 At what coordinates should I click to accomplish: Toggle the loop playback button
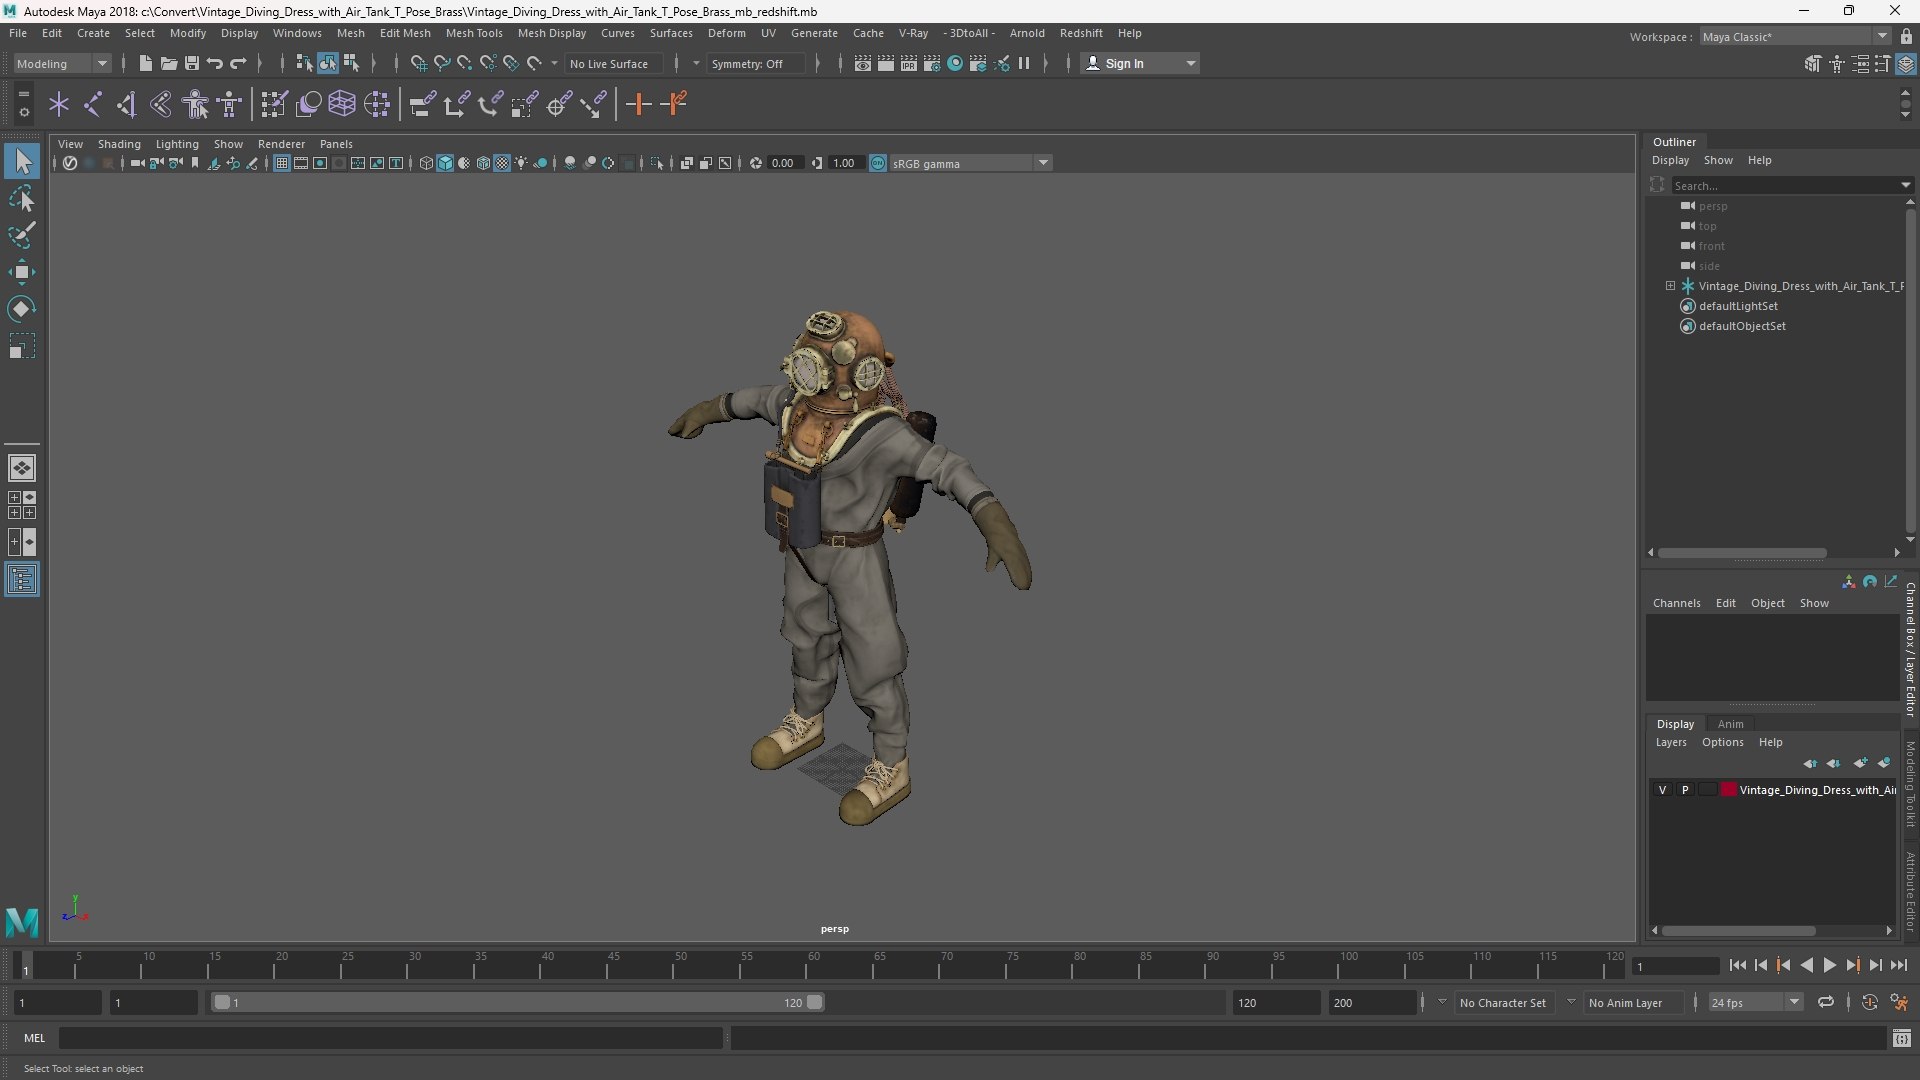pos(1825,1002)
